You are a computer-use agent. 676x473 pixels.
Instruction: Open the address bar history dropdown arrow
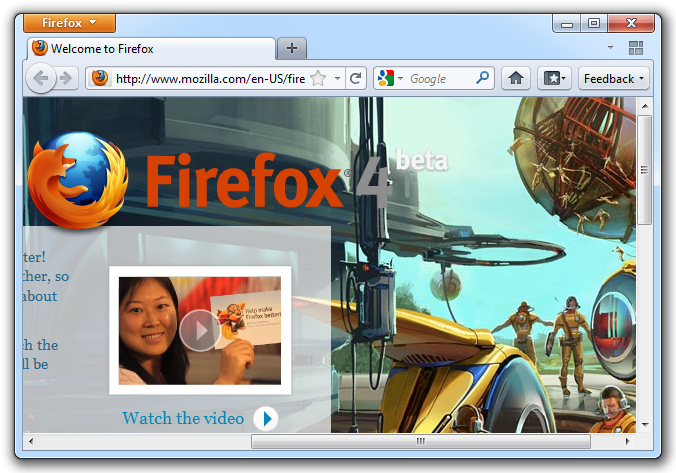tap(338, 78)
